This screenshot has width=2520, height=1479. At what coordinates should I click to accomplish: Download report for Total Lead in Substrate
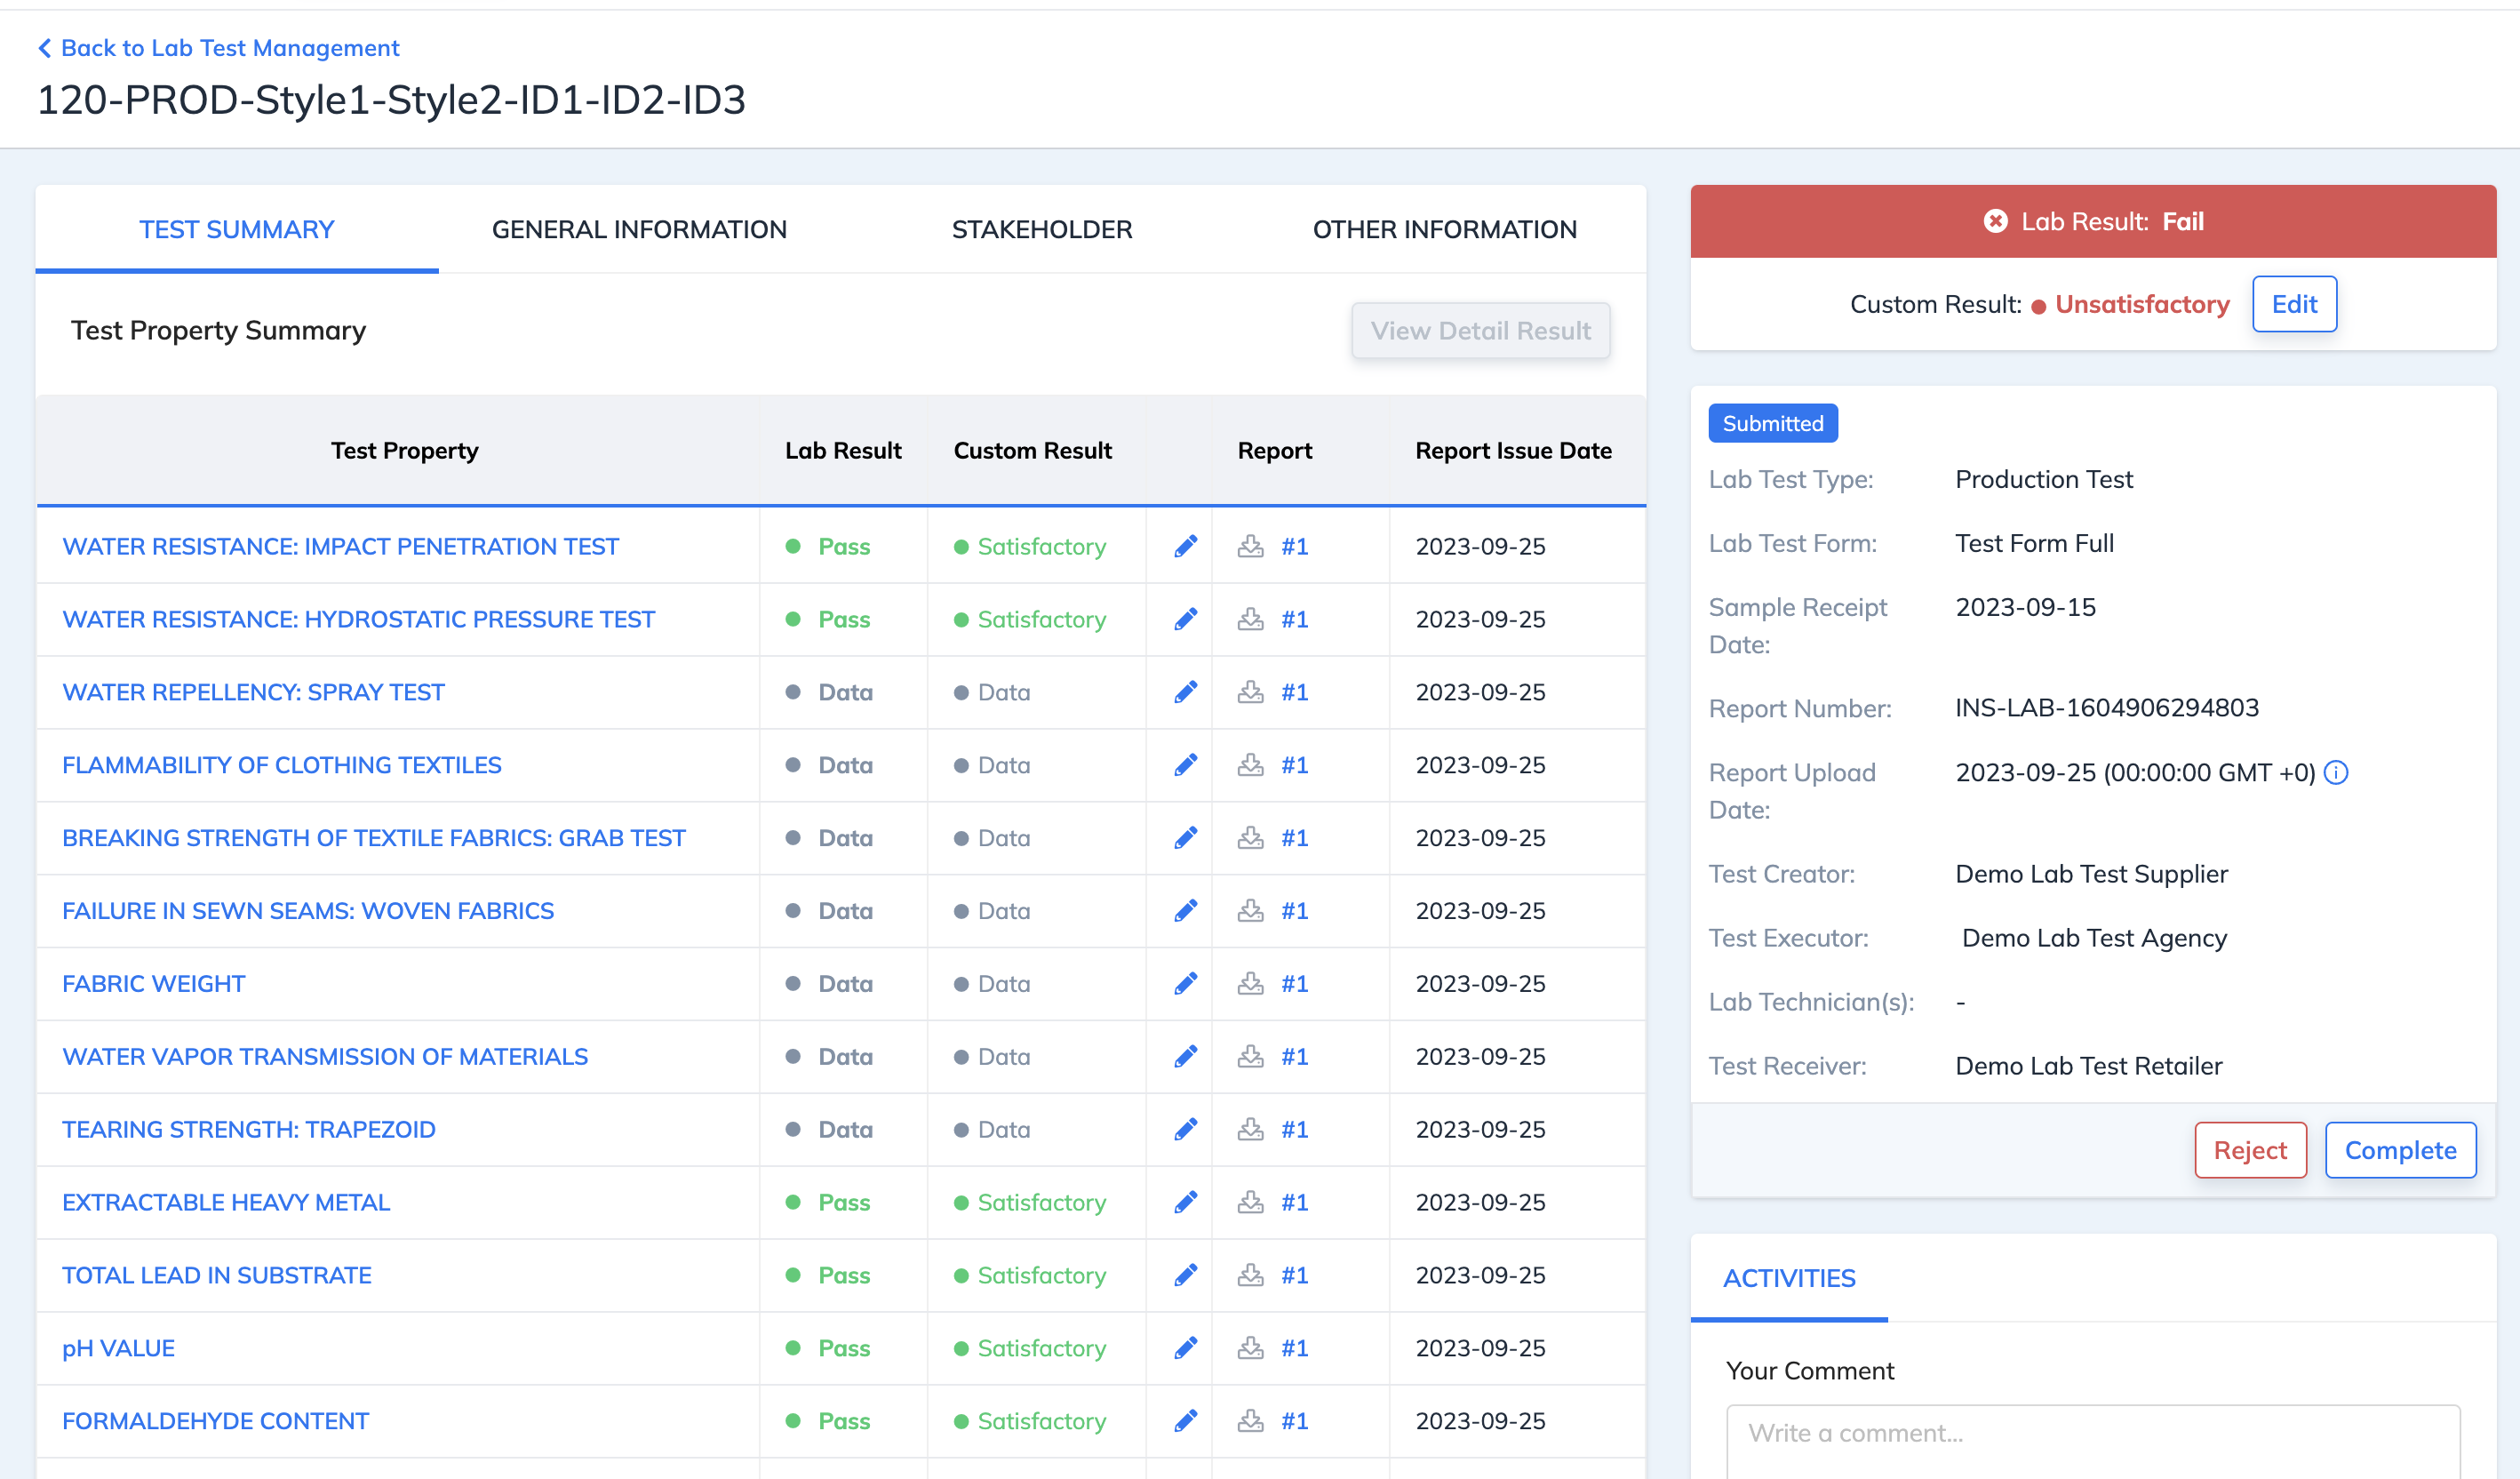[x=1250, y=1276]
